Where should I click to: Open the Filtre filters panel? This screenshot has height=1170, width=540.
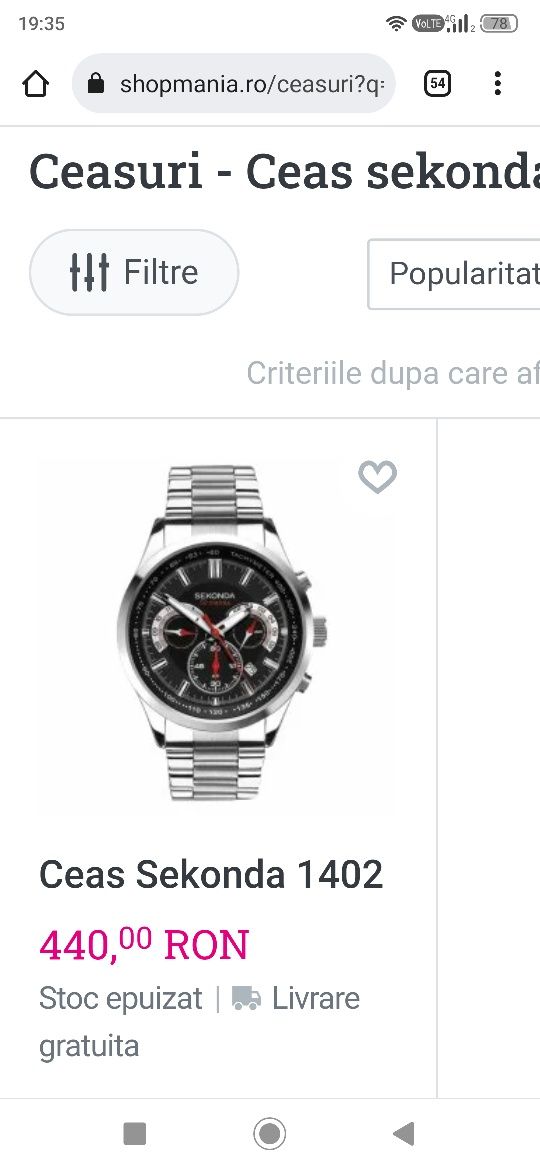pyautogui.click(x=134, y=272)
